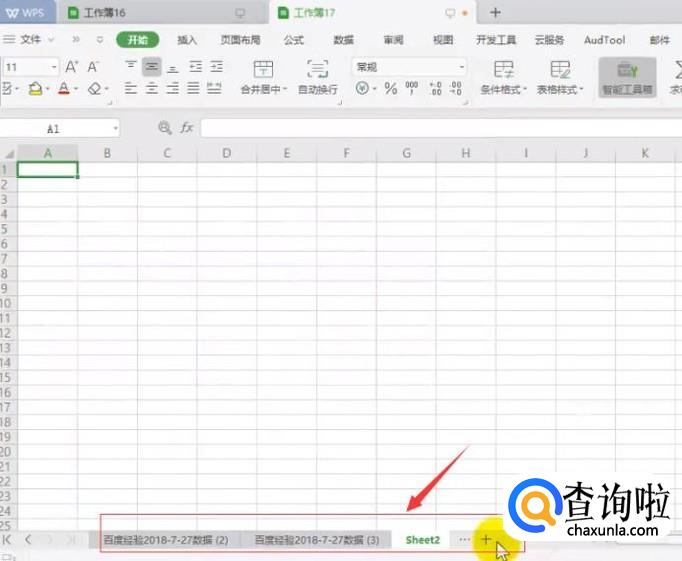Open the 视图 view tab

(x=443, y=40)
